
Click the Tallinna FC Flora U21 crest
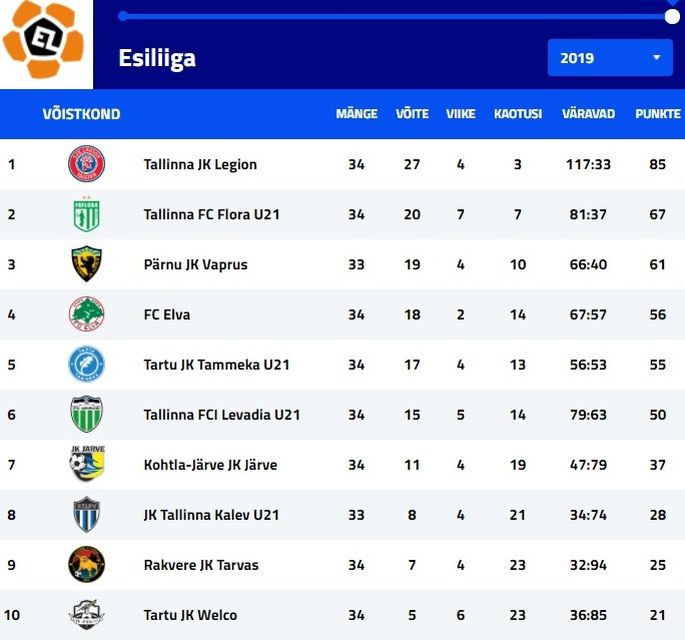[x=86, y=215]
